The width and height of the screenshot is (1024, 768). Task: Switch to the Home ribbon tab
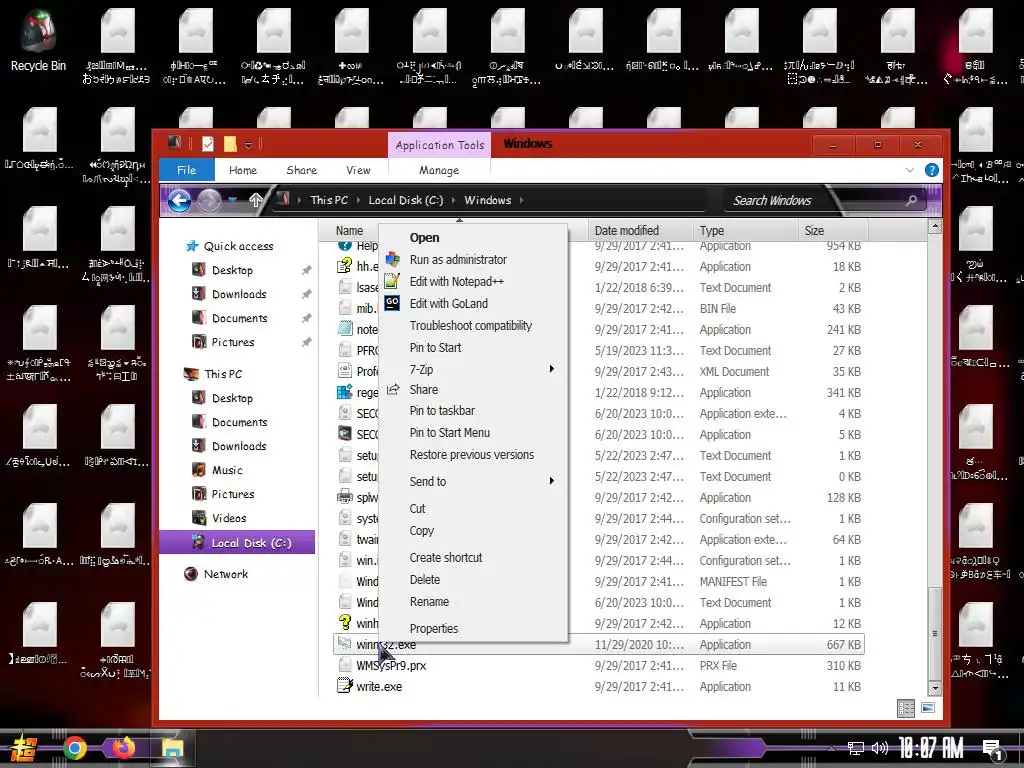click(243, 170)
